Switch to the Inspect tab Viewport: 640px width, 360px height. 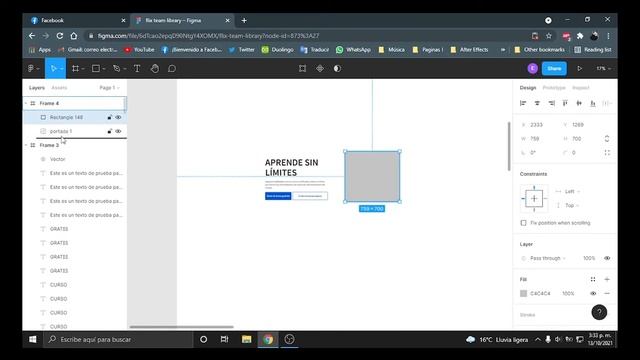coord(581,88)
